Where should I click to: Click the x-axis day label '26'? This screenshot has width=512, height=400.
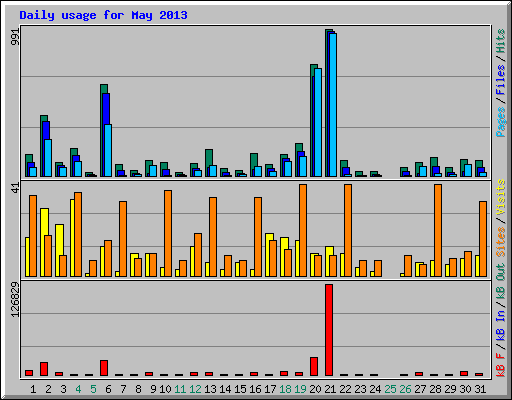(405, 389)
